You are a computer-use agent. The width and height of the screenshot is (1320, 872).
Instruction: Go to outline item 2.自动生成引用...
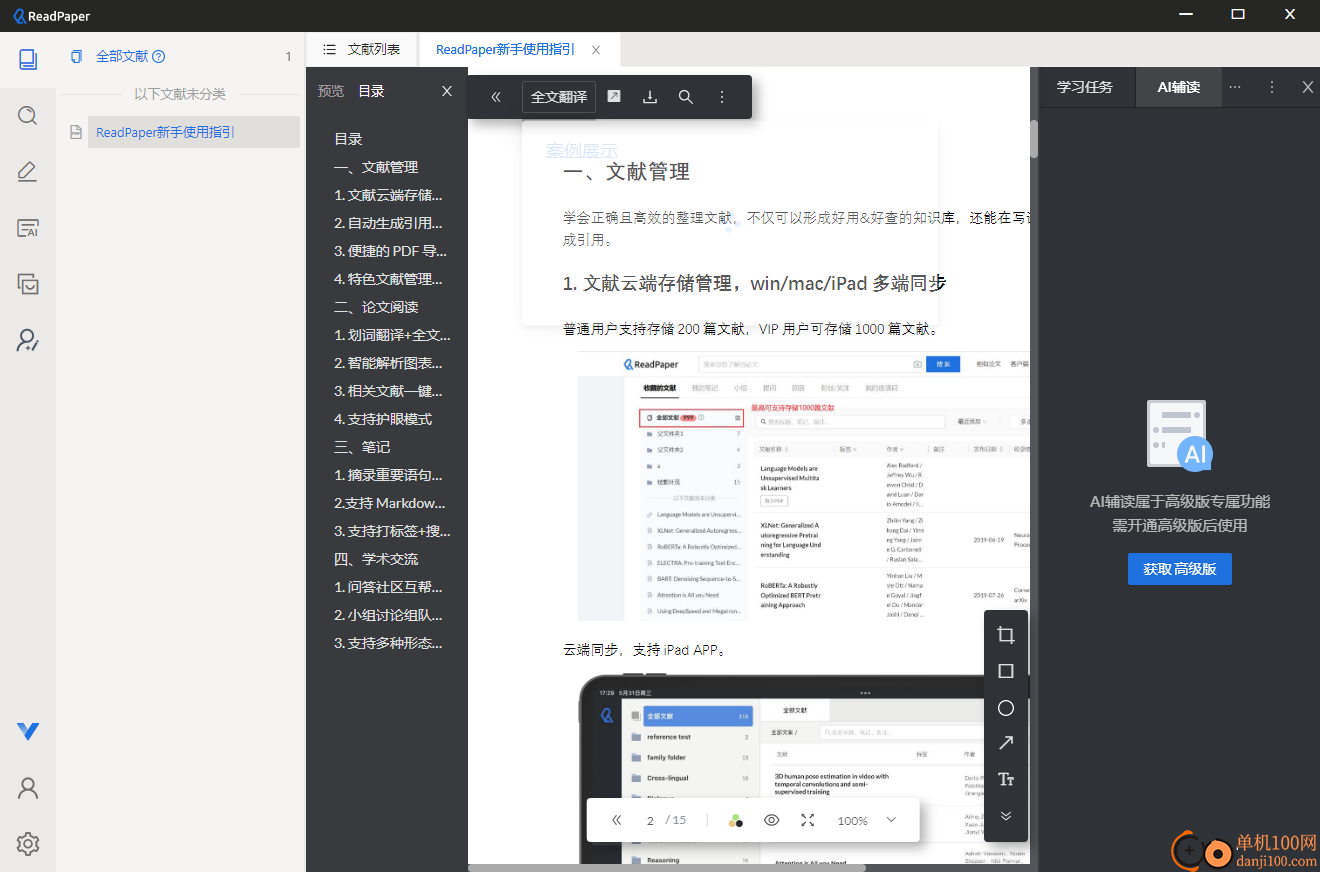click(x=388, y=223)
